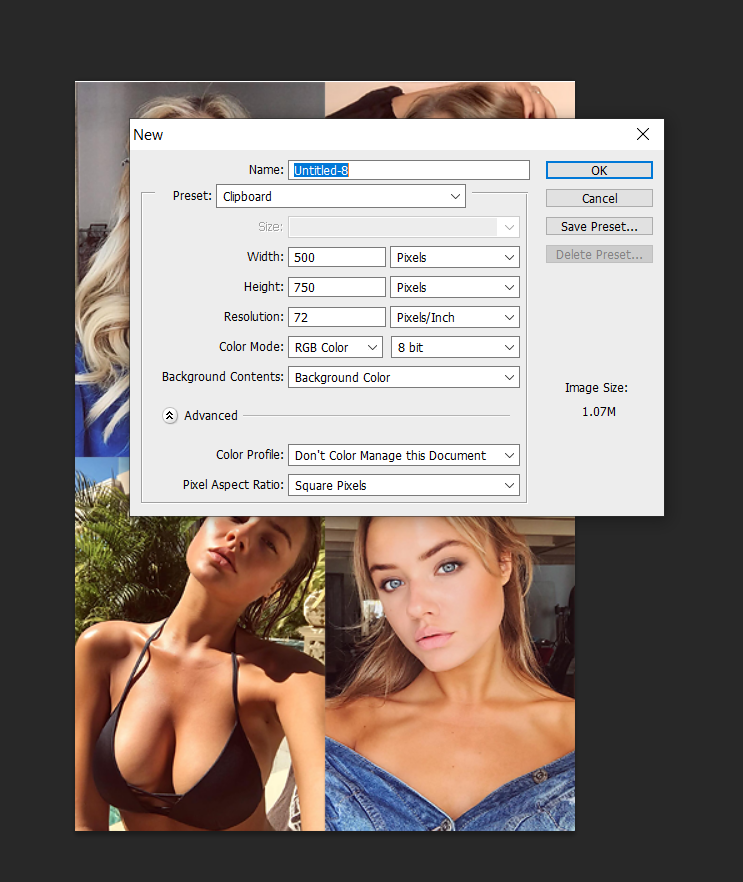Click the Width field with 500

tap(337, 258)
